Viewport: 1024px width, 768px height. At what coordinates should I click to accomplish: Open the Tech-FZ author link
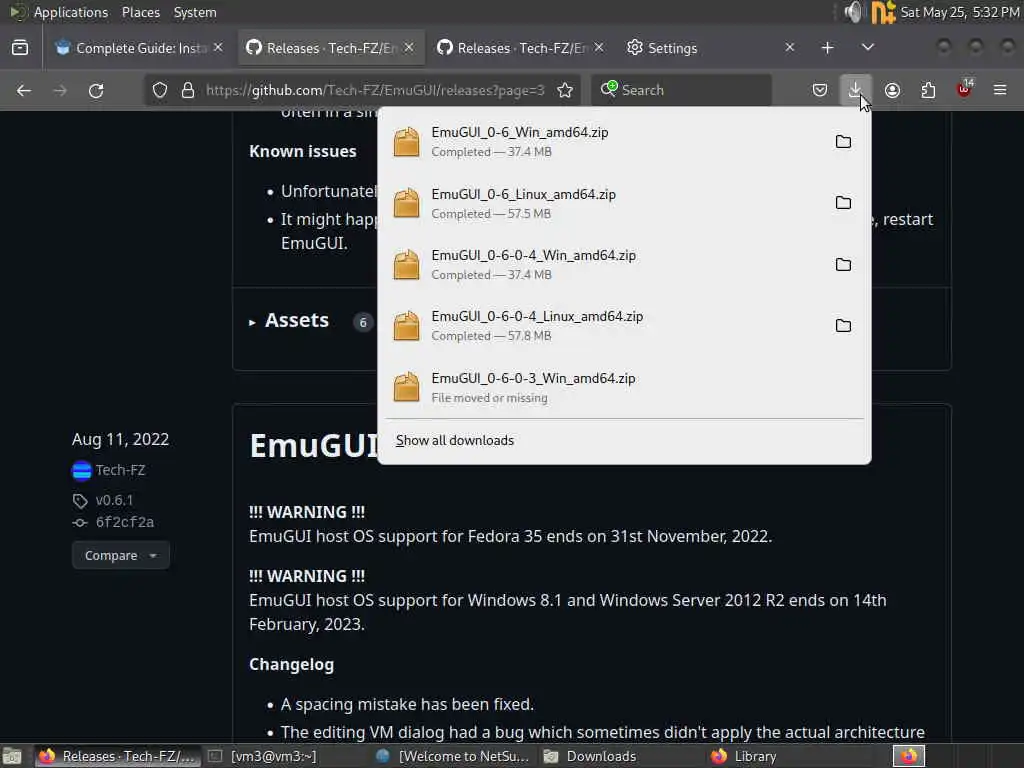[120, 470]
